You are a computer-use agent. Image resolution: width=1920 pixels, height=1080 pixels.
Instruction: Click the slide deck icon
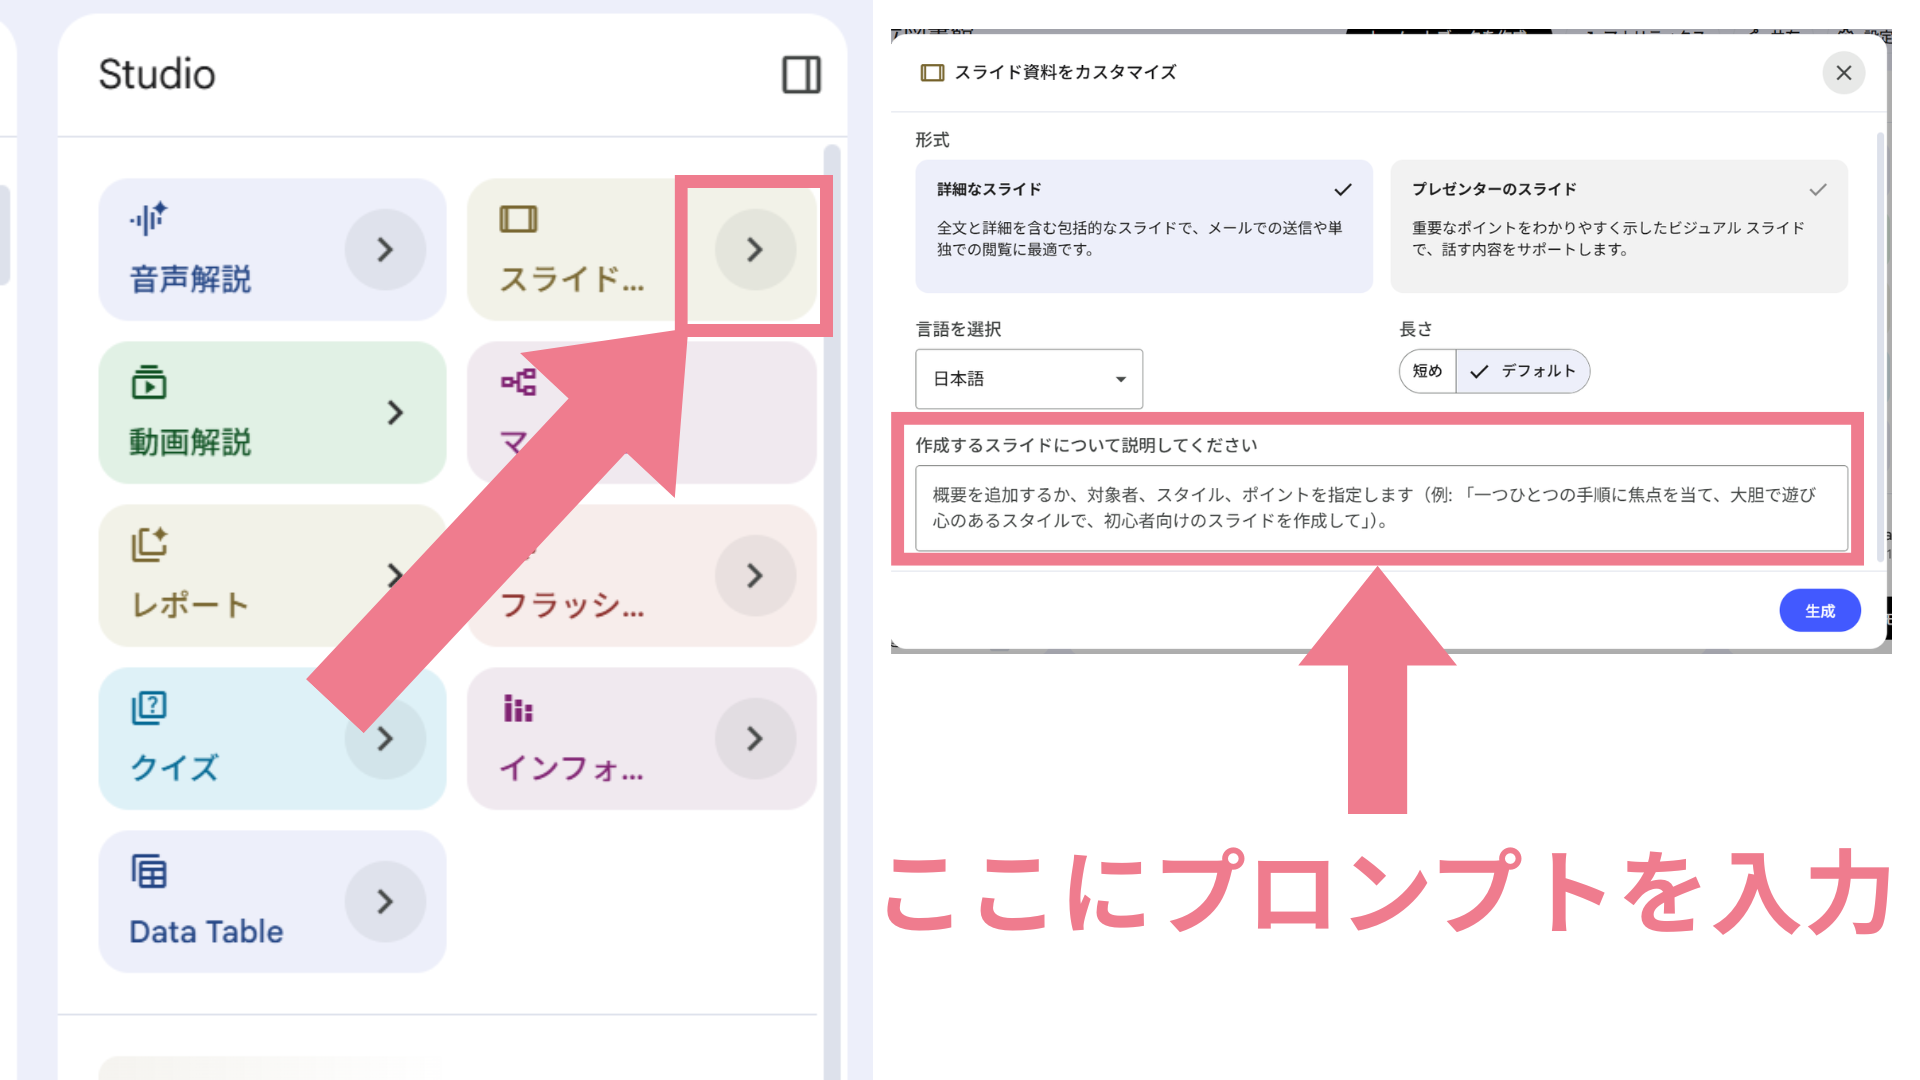pos(518,219)
